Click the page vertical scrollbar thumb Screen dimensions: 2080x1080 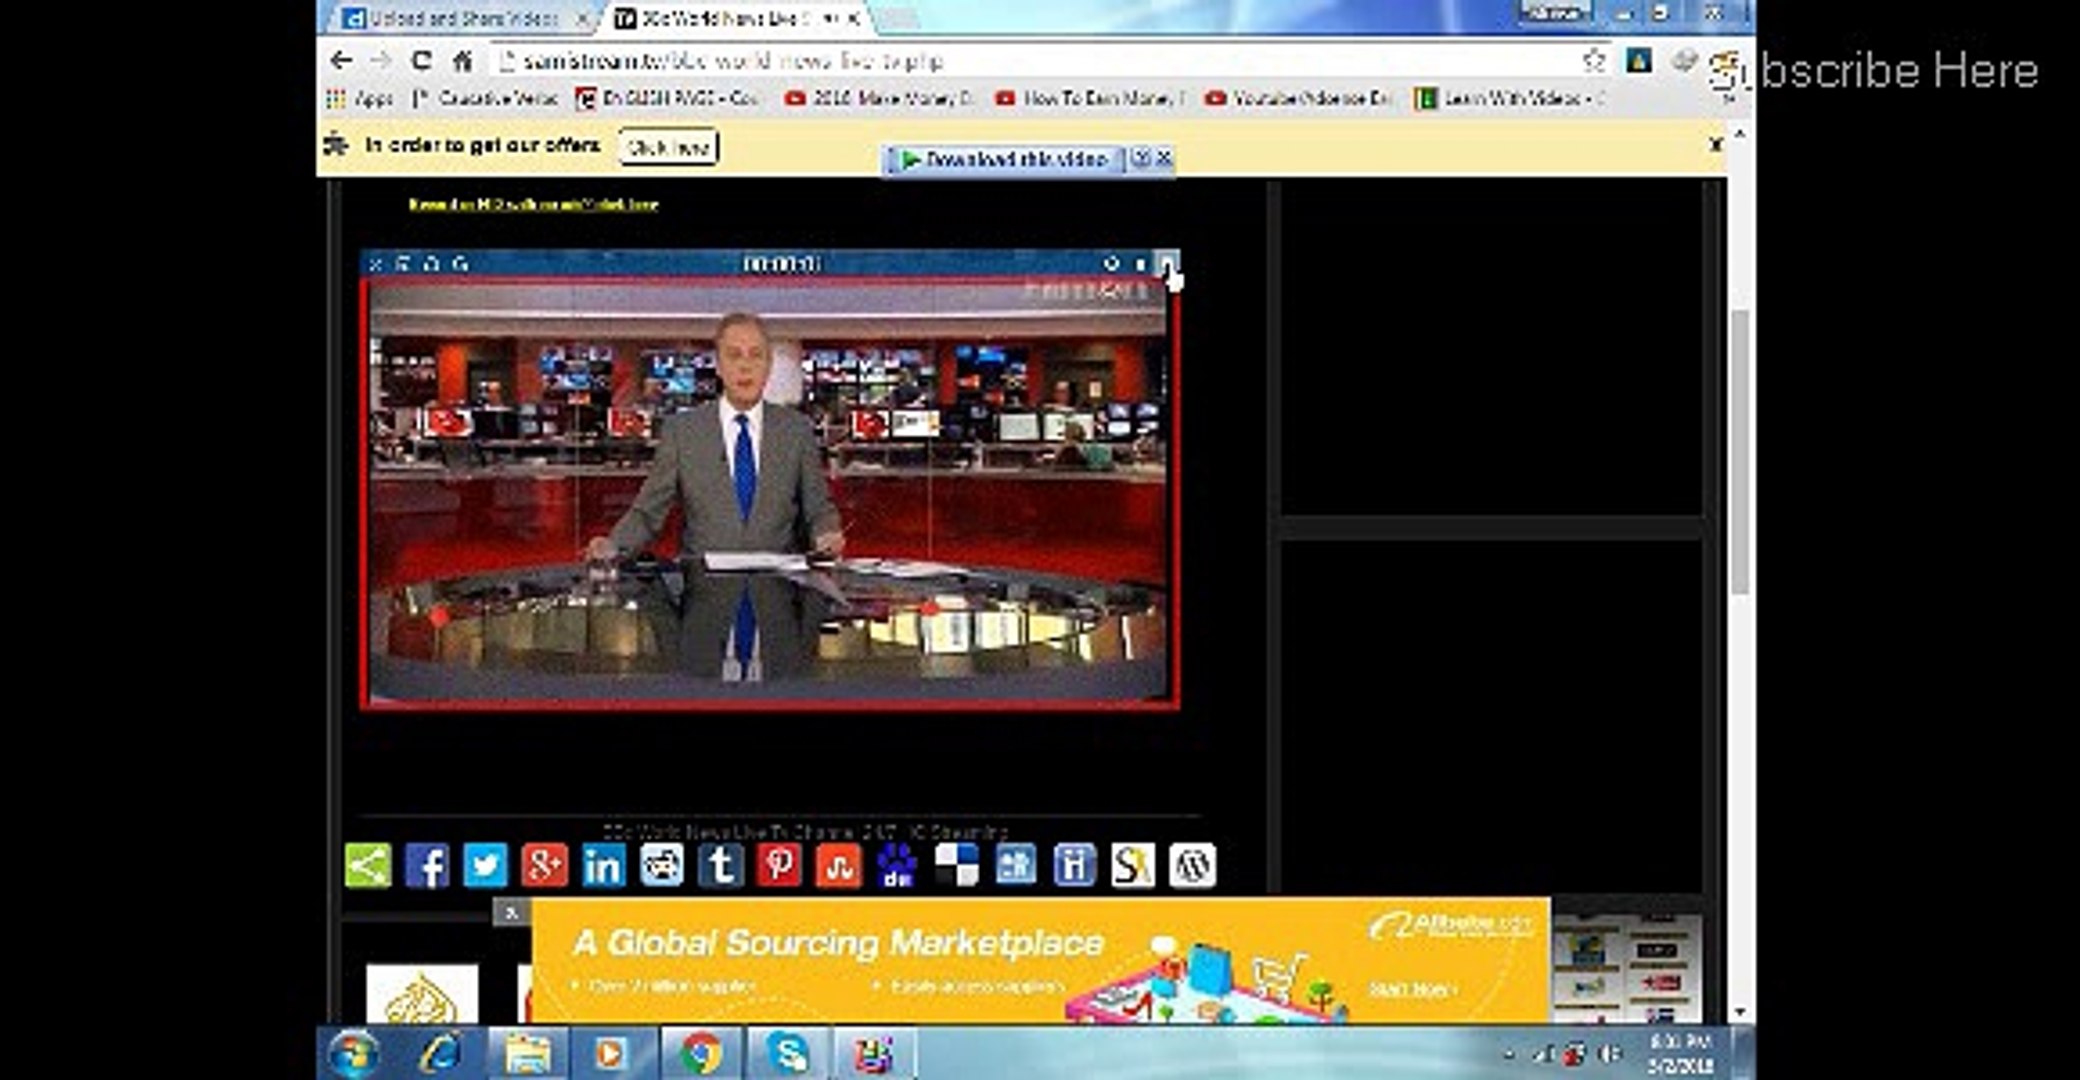tap(1740, 450)
